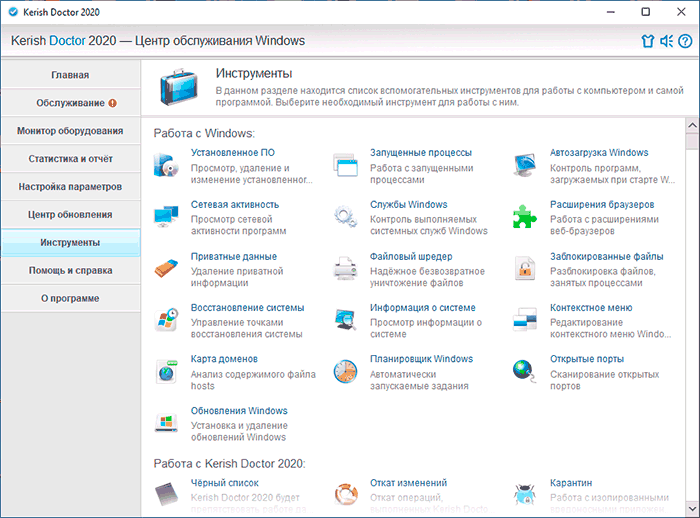Open Расширения браузеров link

(602, 205)
